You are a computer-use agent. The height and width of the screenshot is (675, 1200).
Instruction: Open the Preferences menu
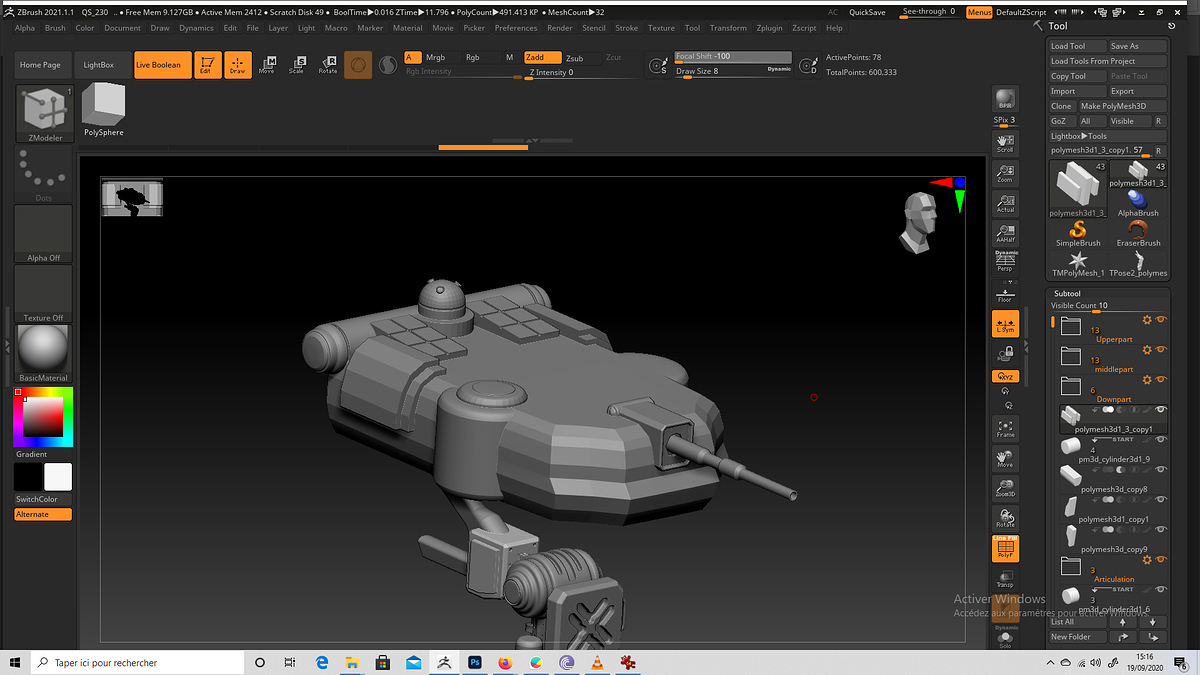(516, 28)
